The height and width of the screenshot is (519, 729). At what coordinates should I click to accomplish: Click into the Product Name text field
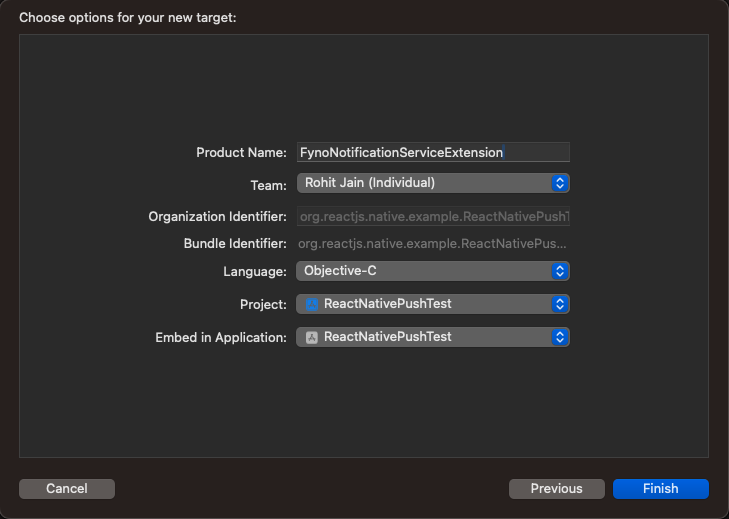(433, 152)
